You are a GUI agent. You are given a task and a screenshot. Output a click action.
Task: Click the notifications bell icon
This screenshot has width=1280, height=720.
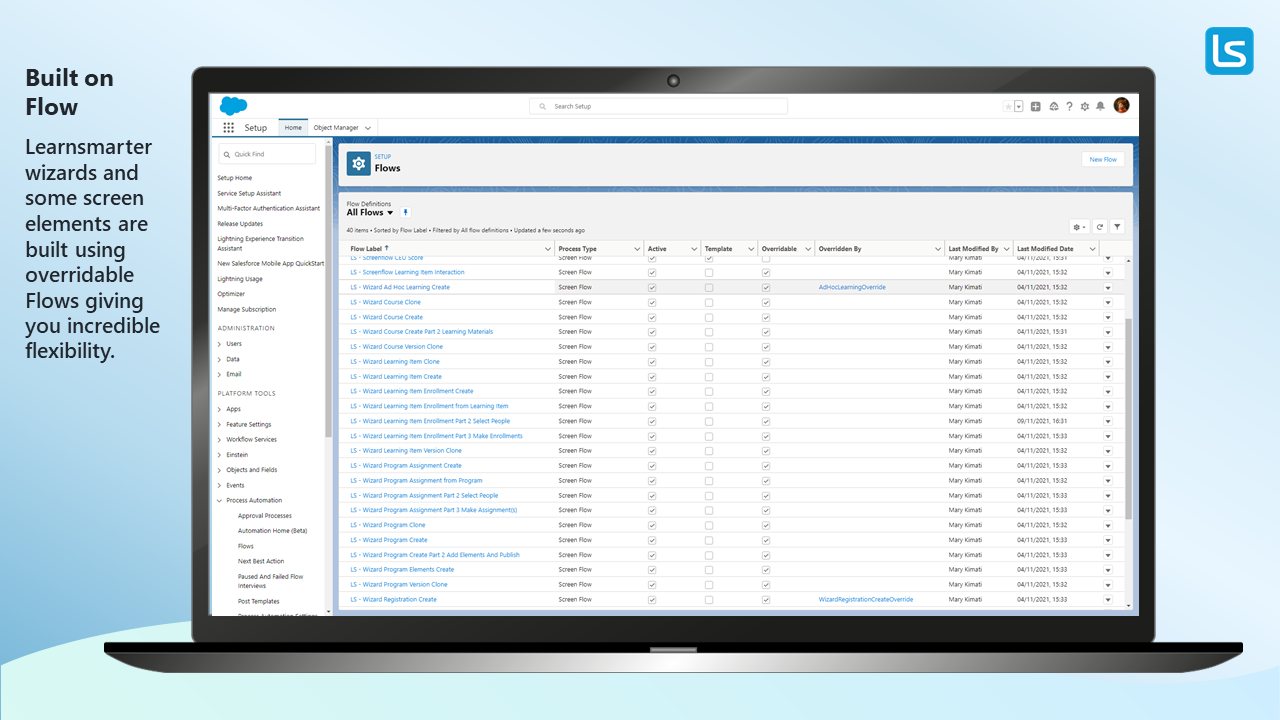point(1100,106)
